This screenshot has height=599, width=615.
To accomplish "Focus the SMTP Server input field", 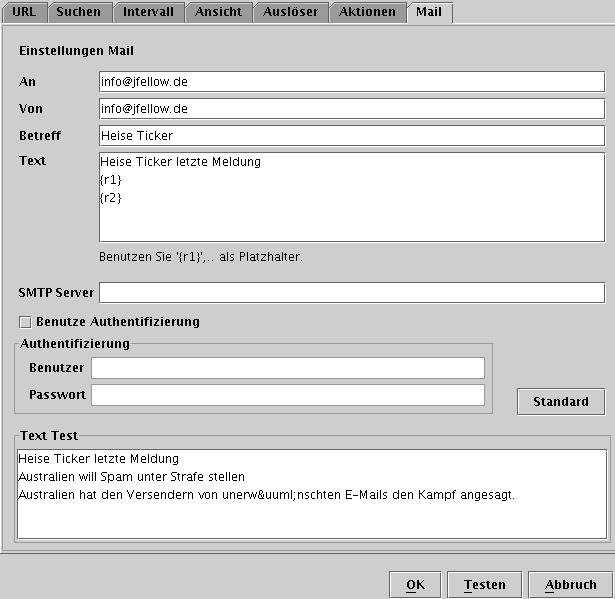I will (x=351, y=293).
